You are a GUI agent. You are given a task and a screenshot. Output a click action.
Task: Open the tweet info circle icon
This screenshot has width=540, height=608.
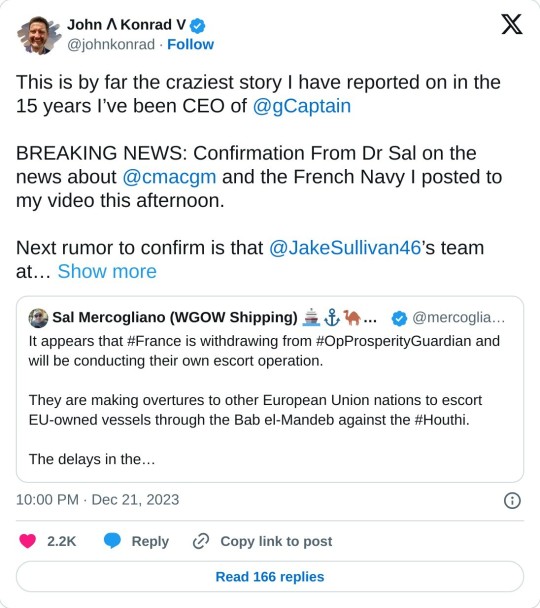[512, 500]
